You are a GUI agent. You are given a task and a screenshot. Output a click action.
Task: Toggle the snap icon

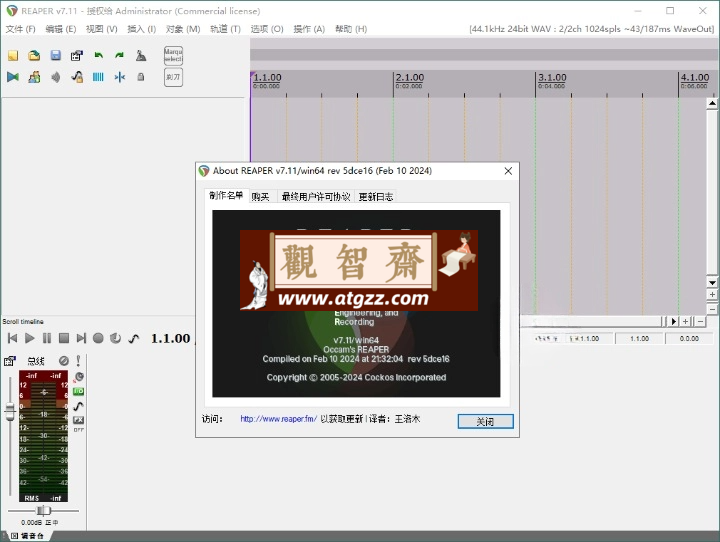coord(119,77)
